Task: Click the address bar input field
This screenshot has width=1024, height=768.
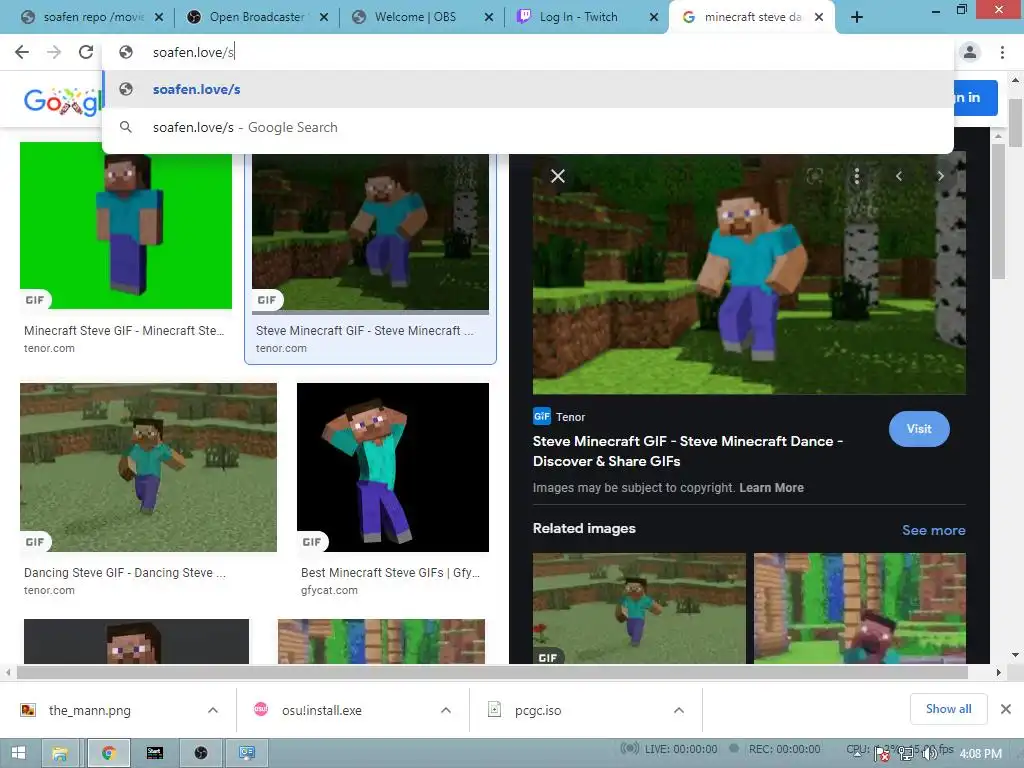Action: (528, 52)
